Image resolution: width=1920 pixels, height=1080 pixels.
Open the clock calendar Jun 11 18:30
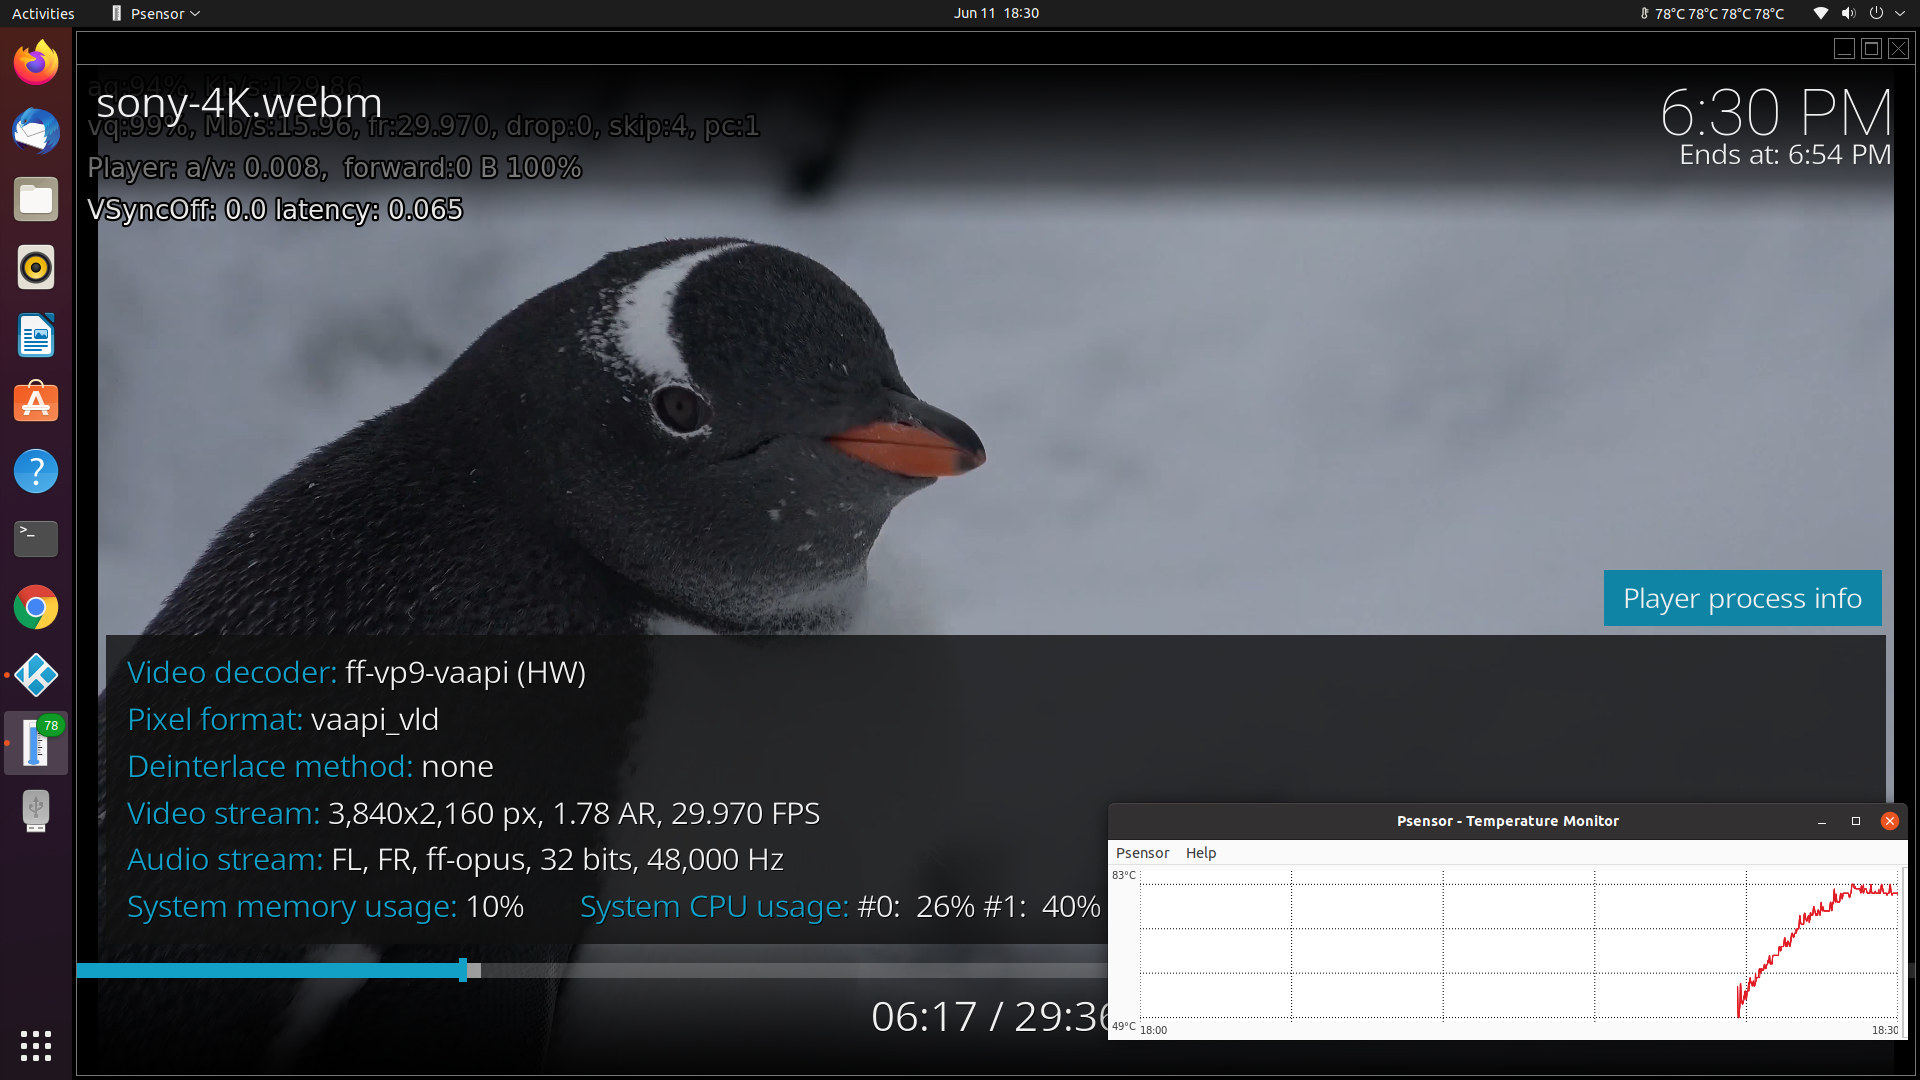996,13
